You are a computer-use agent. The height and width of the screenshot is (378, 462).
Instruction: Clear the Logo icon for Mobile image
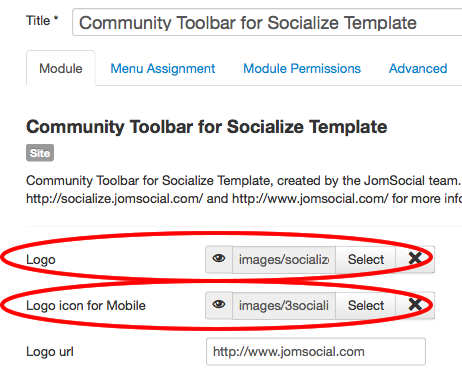pyautogui.click(x=415, y=305)
